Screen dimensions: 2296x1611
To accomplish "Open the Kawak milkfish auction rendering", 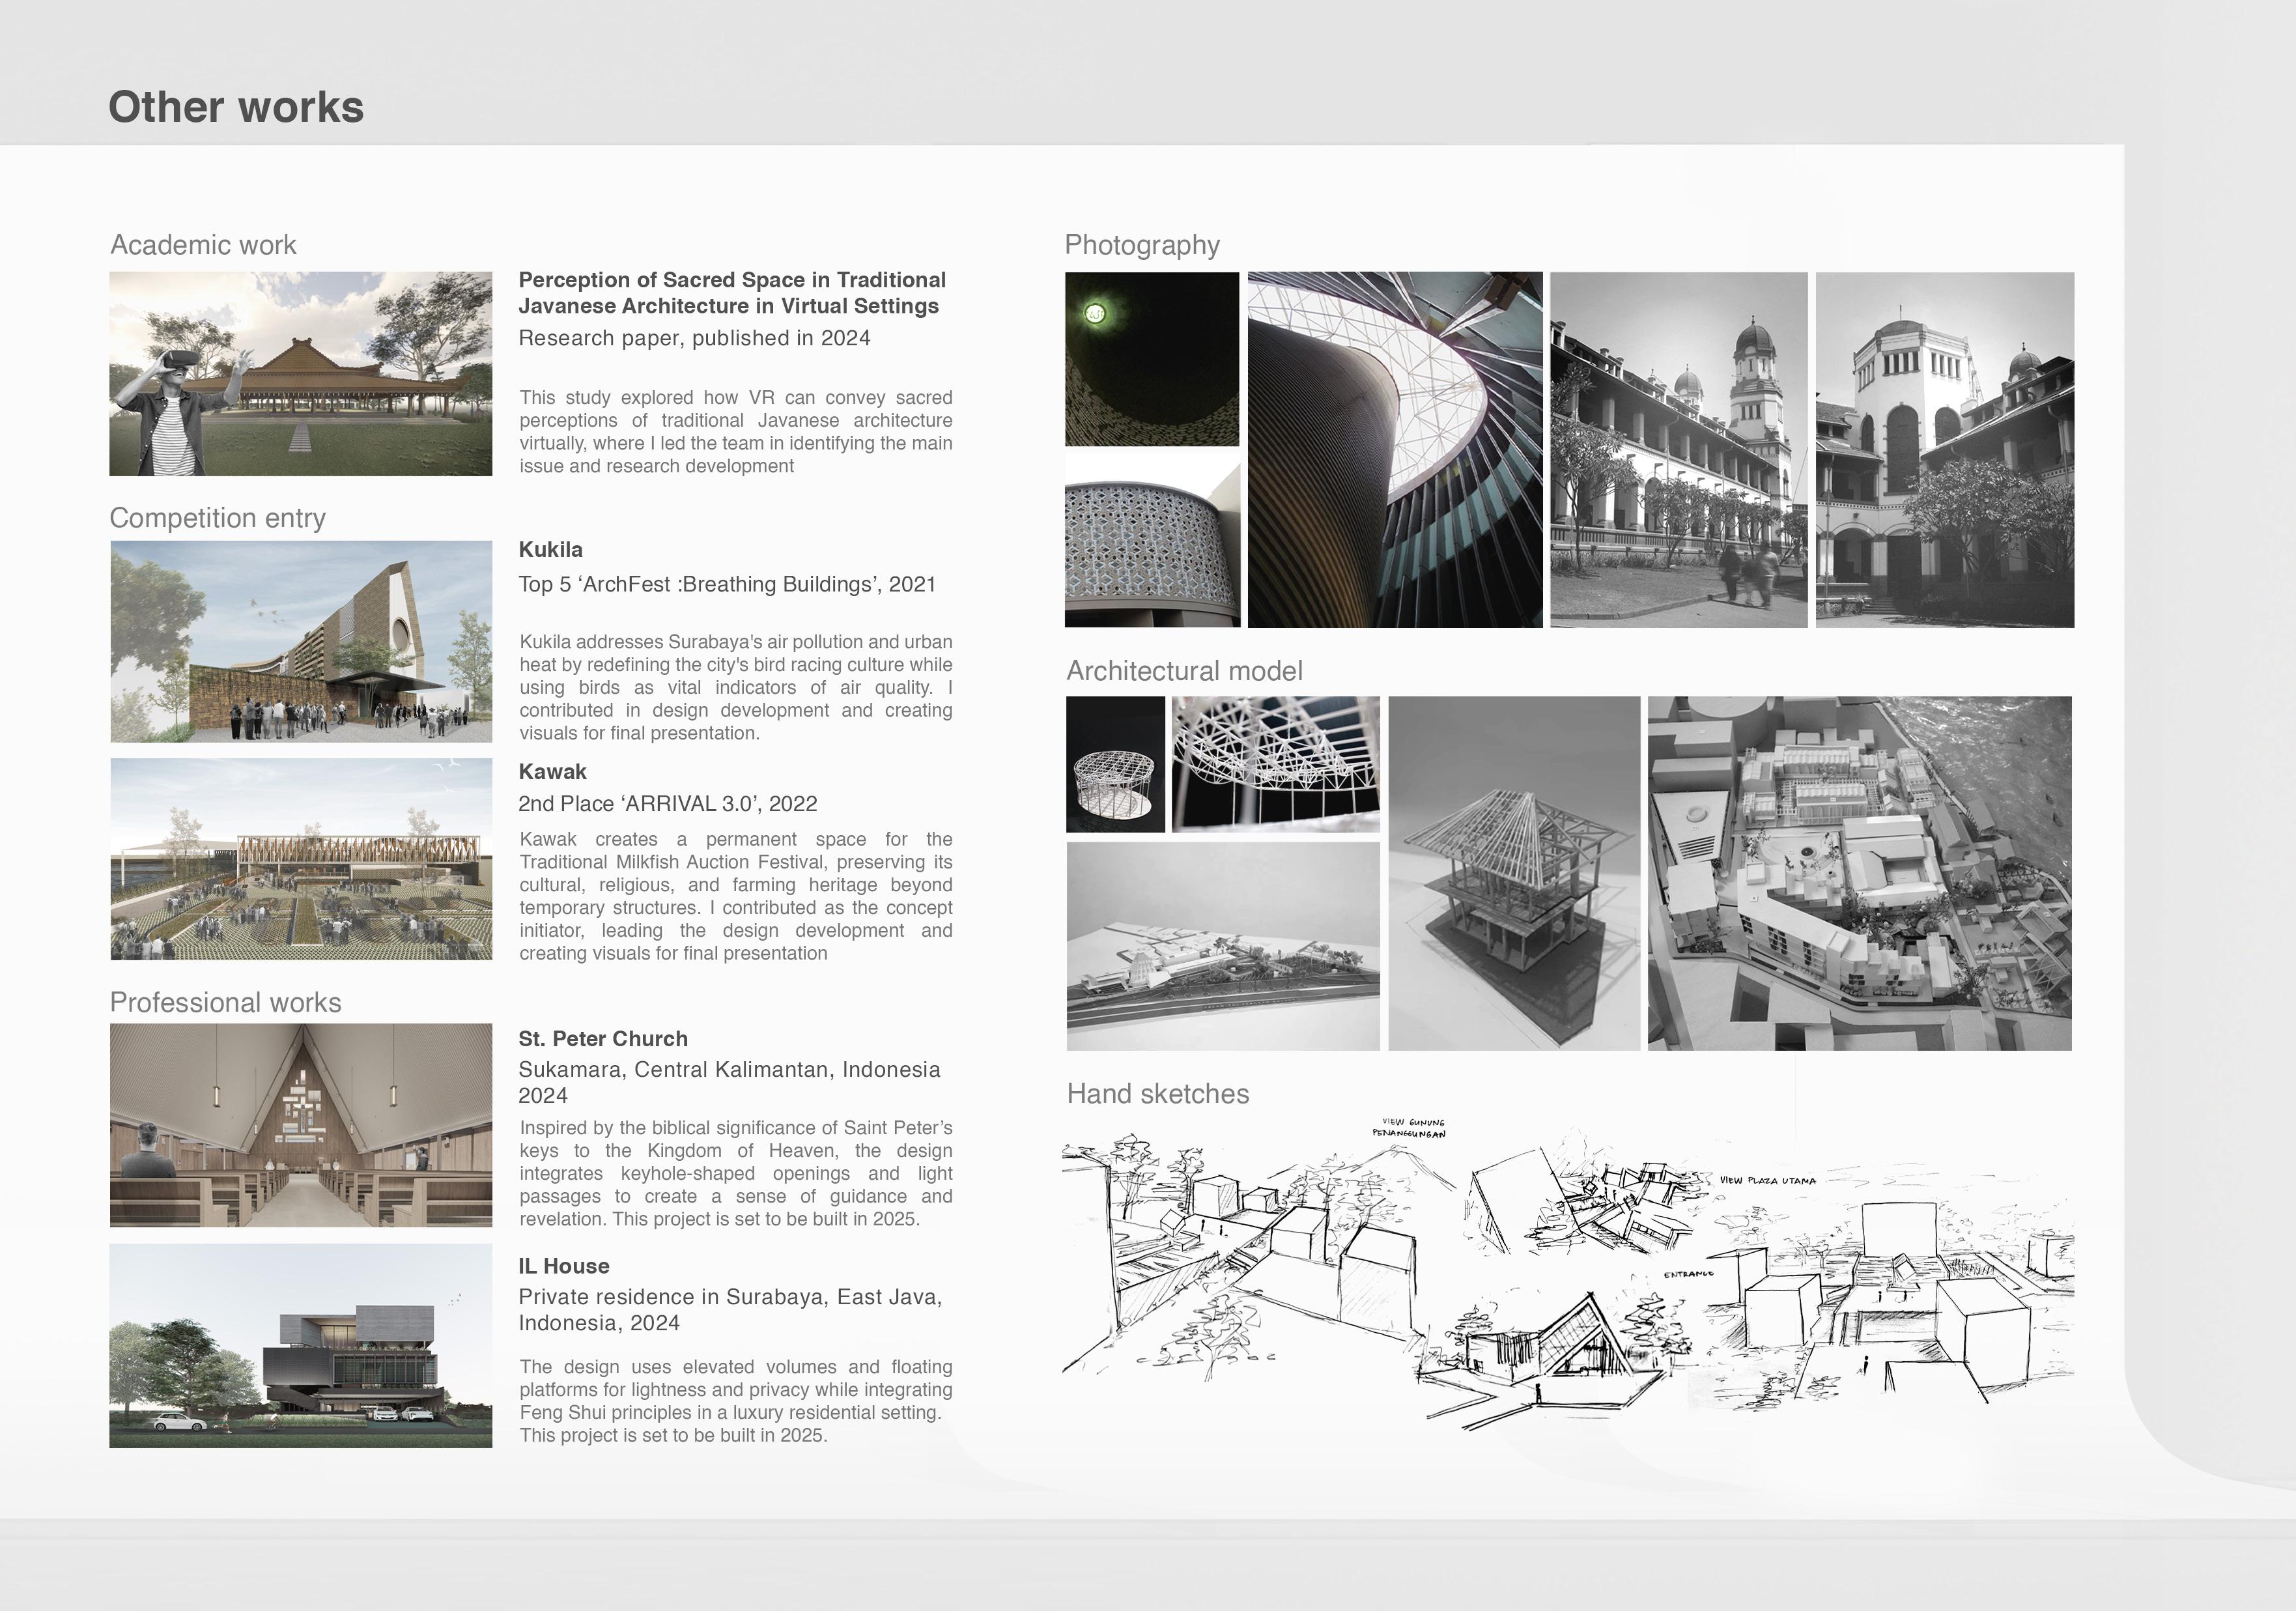I will pos(300,858).
